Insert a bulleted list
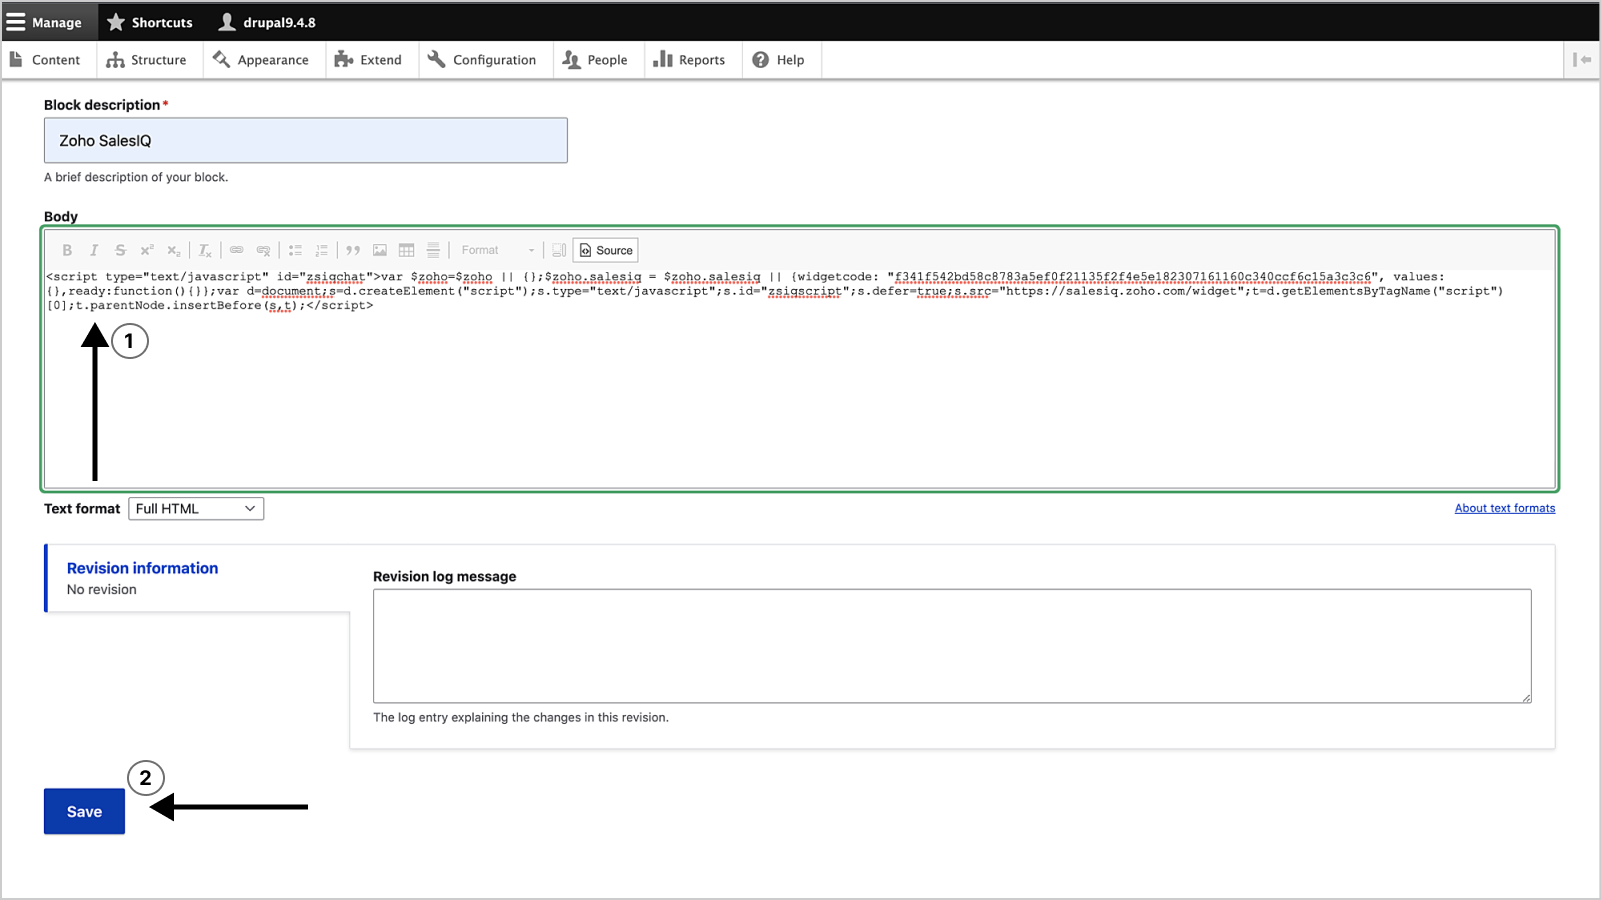1601x900 pixels. (296, 250)
